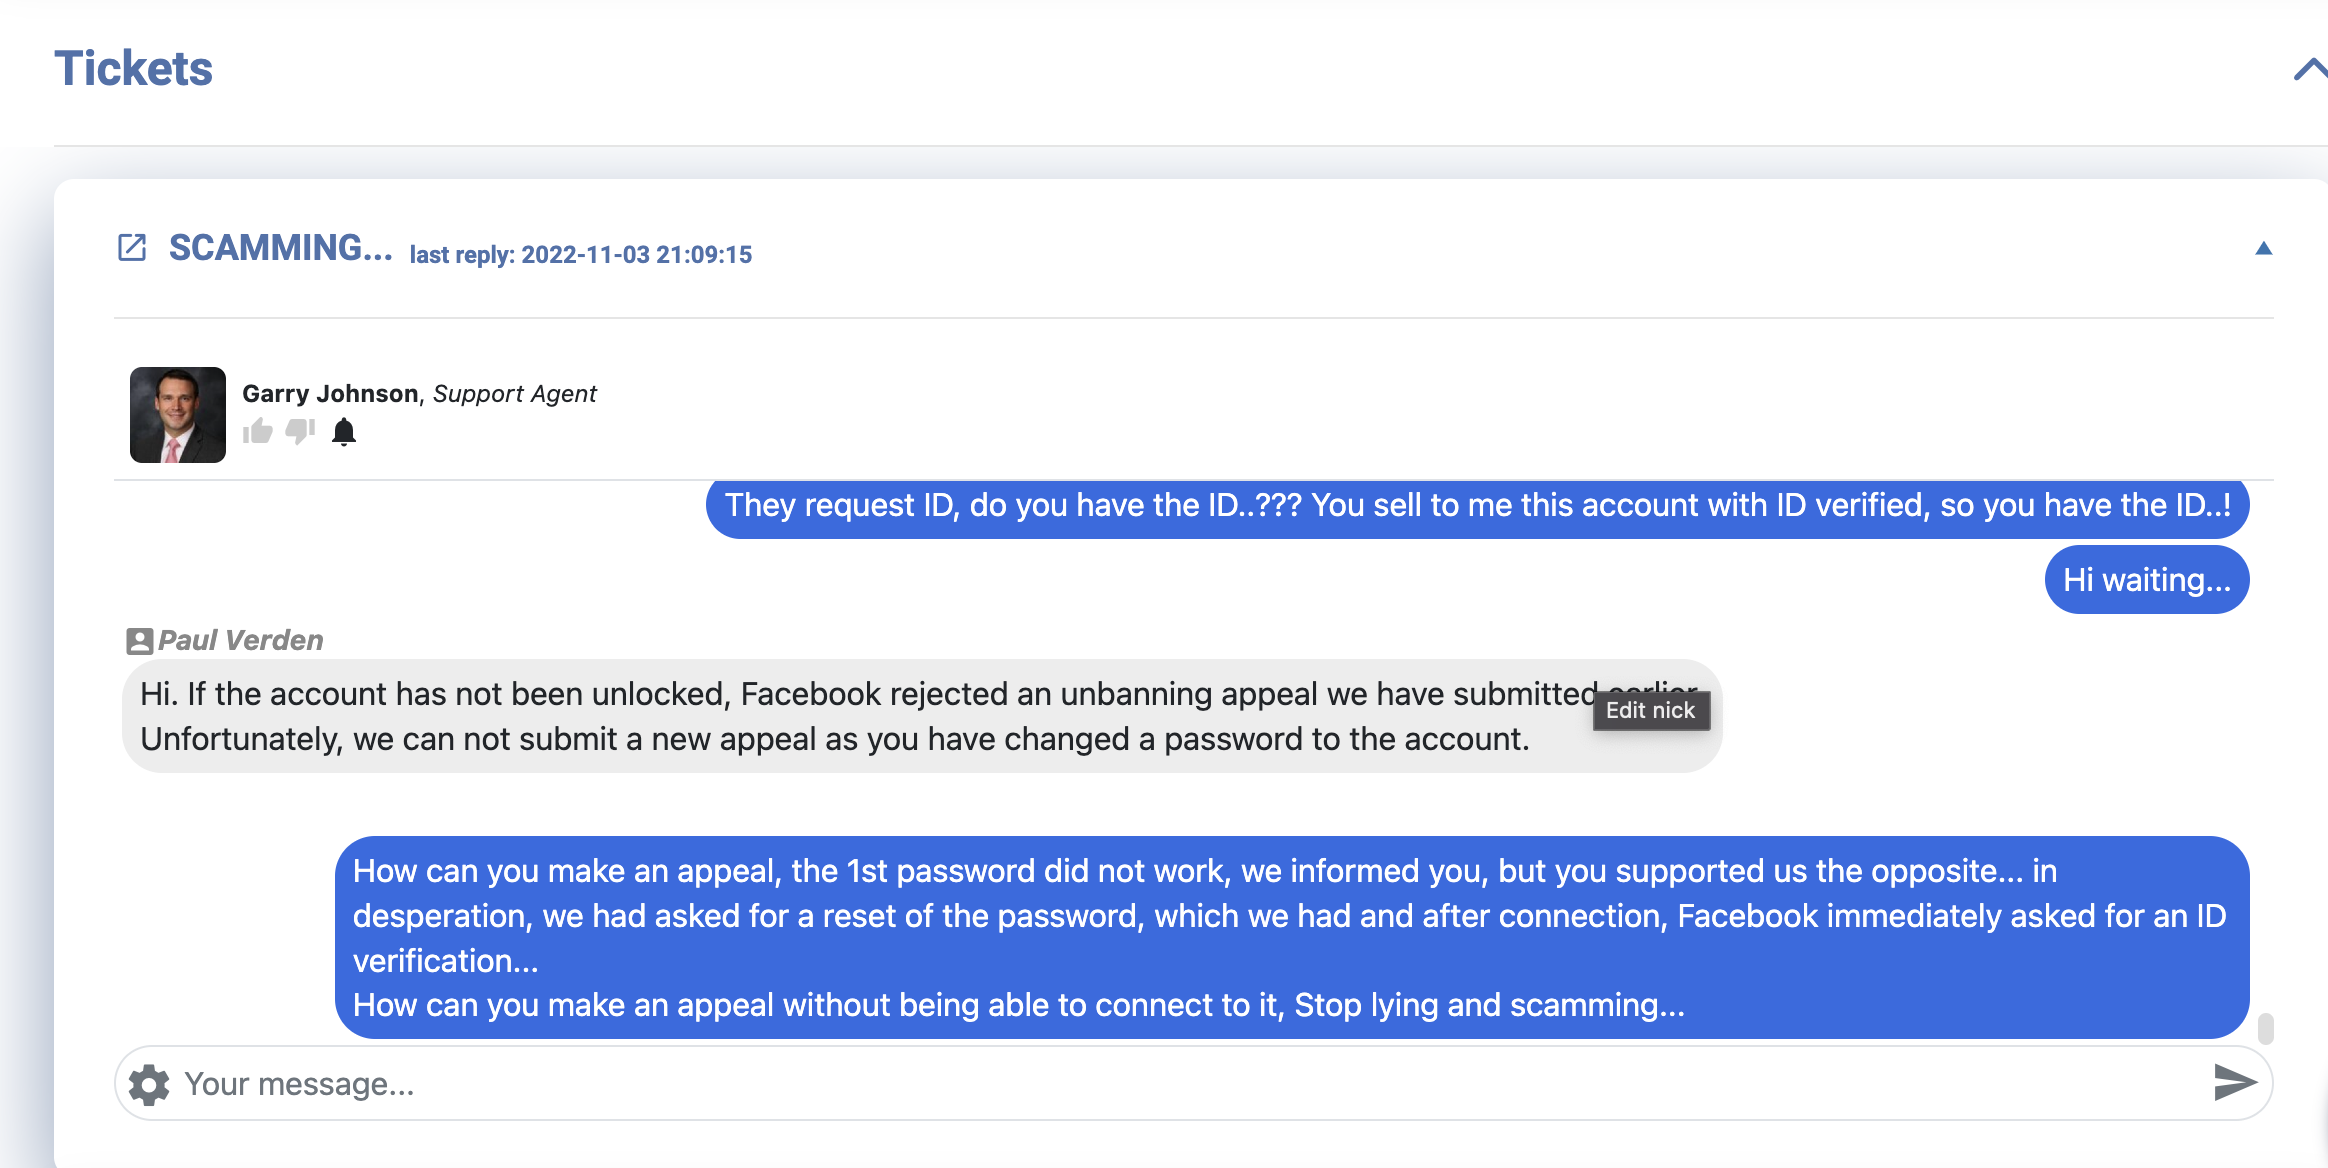Click the Tickets heading
Image resolution: width=2328 pixels, height=1168 pixels.
click(133, 69)
